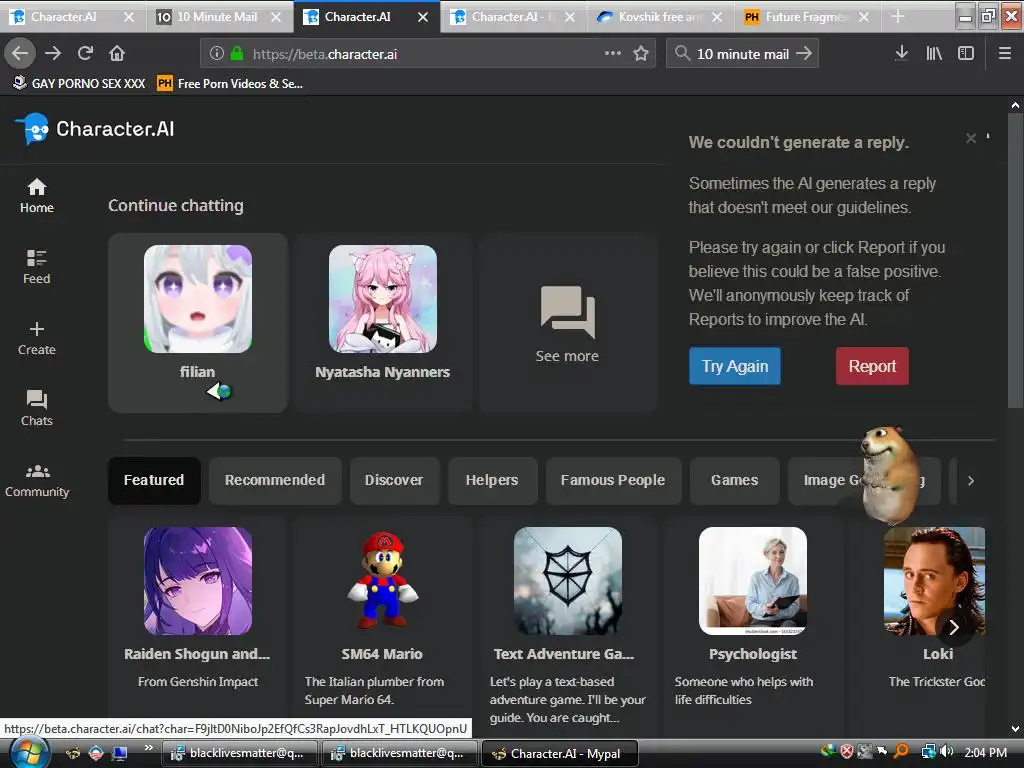Open the library bookshelf icon

934,54
